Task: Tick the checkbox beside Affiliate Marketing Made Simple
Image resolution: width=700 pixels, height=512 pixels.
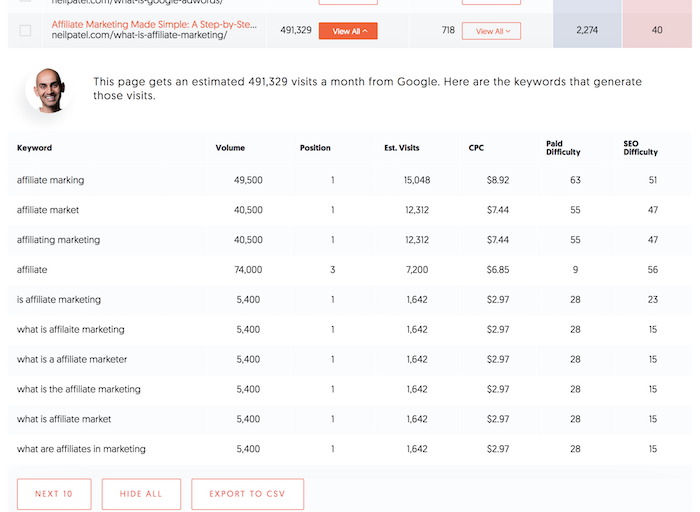Action: [25, 31]
